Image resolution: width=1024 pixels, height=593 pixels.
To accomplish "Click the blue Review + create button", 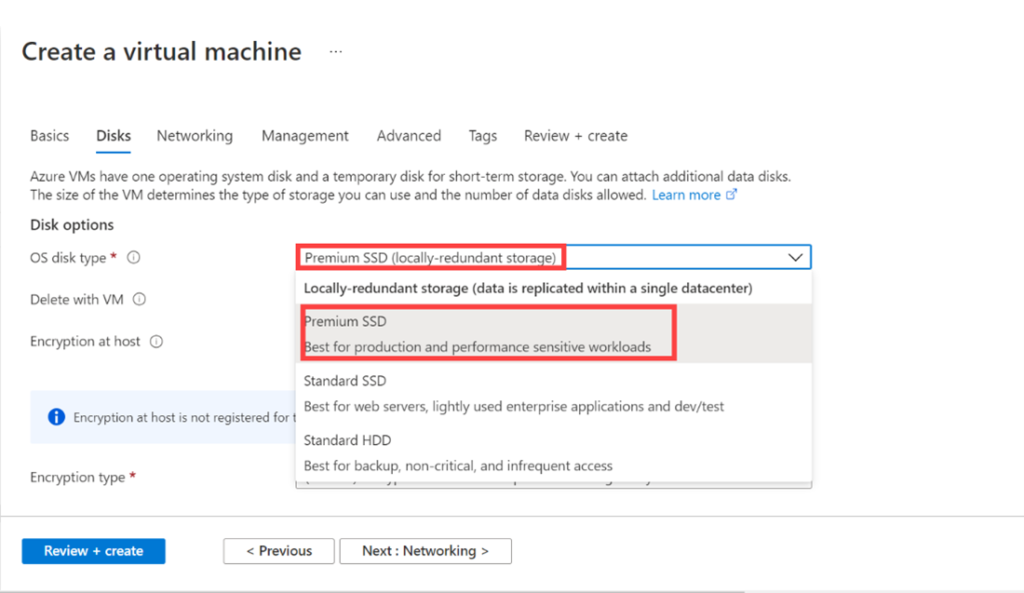I will click(93, 551).
